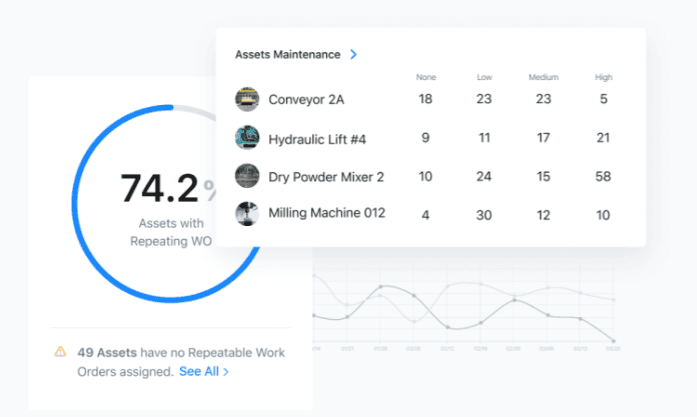
Task: Click Conveyor 2A None value 18
Action: [x=425, y=99]
